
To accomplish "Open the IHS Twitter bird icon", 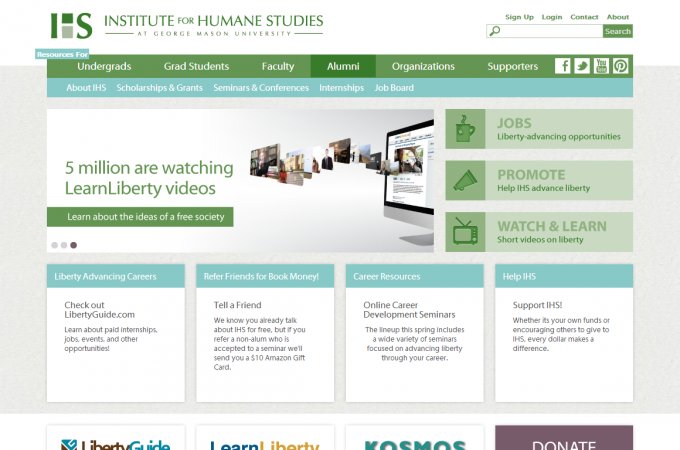I will (582, 66).
